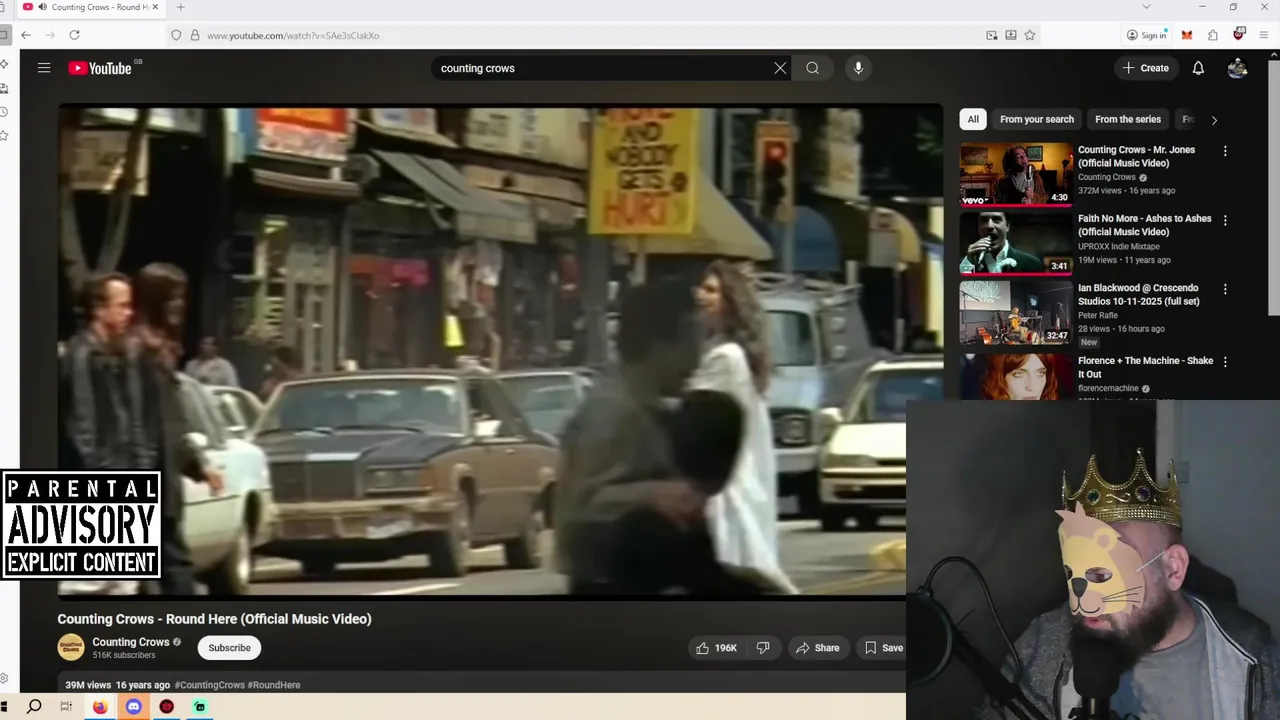Run search with the magnifying glass button
This screenshot has height=720, width=1280.
[812, 68]
